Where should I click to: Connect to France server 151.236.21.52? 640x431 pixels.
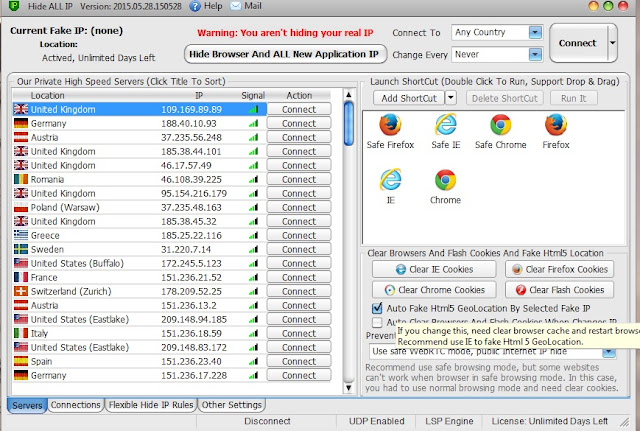pos(299,277)
